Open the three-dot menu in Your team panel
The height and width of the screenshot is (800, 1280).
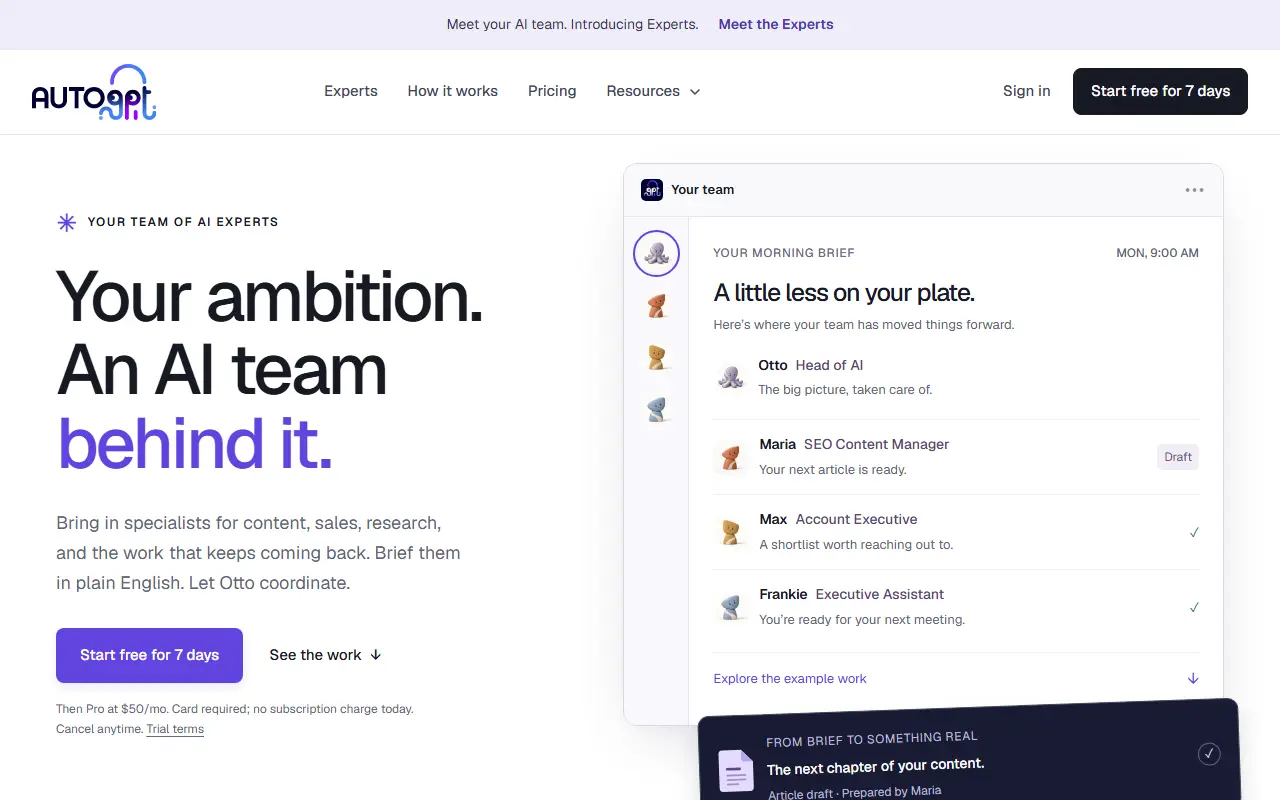tap(1194, 190)
